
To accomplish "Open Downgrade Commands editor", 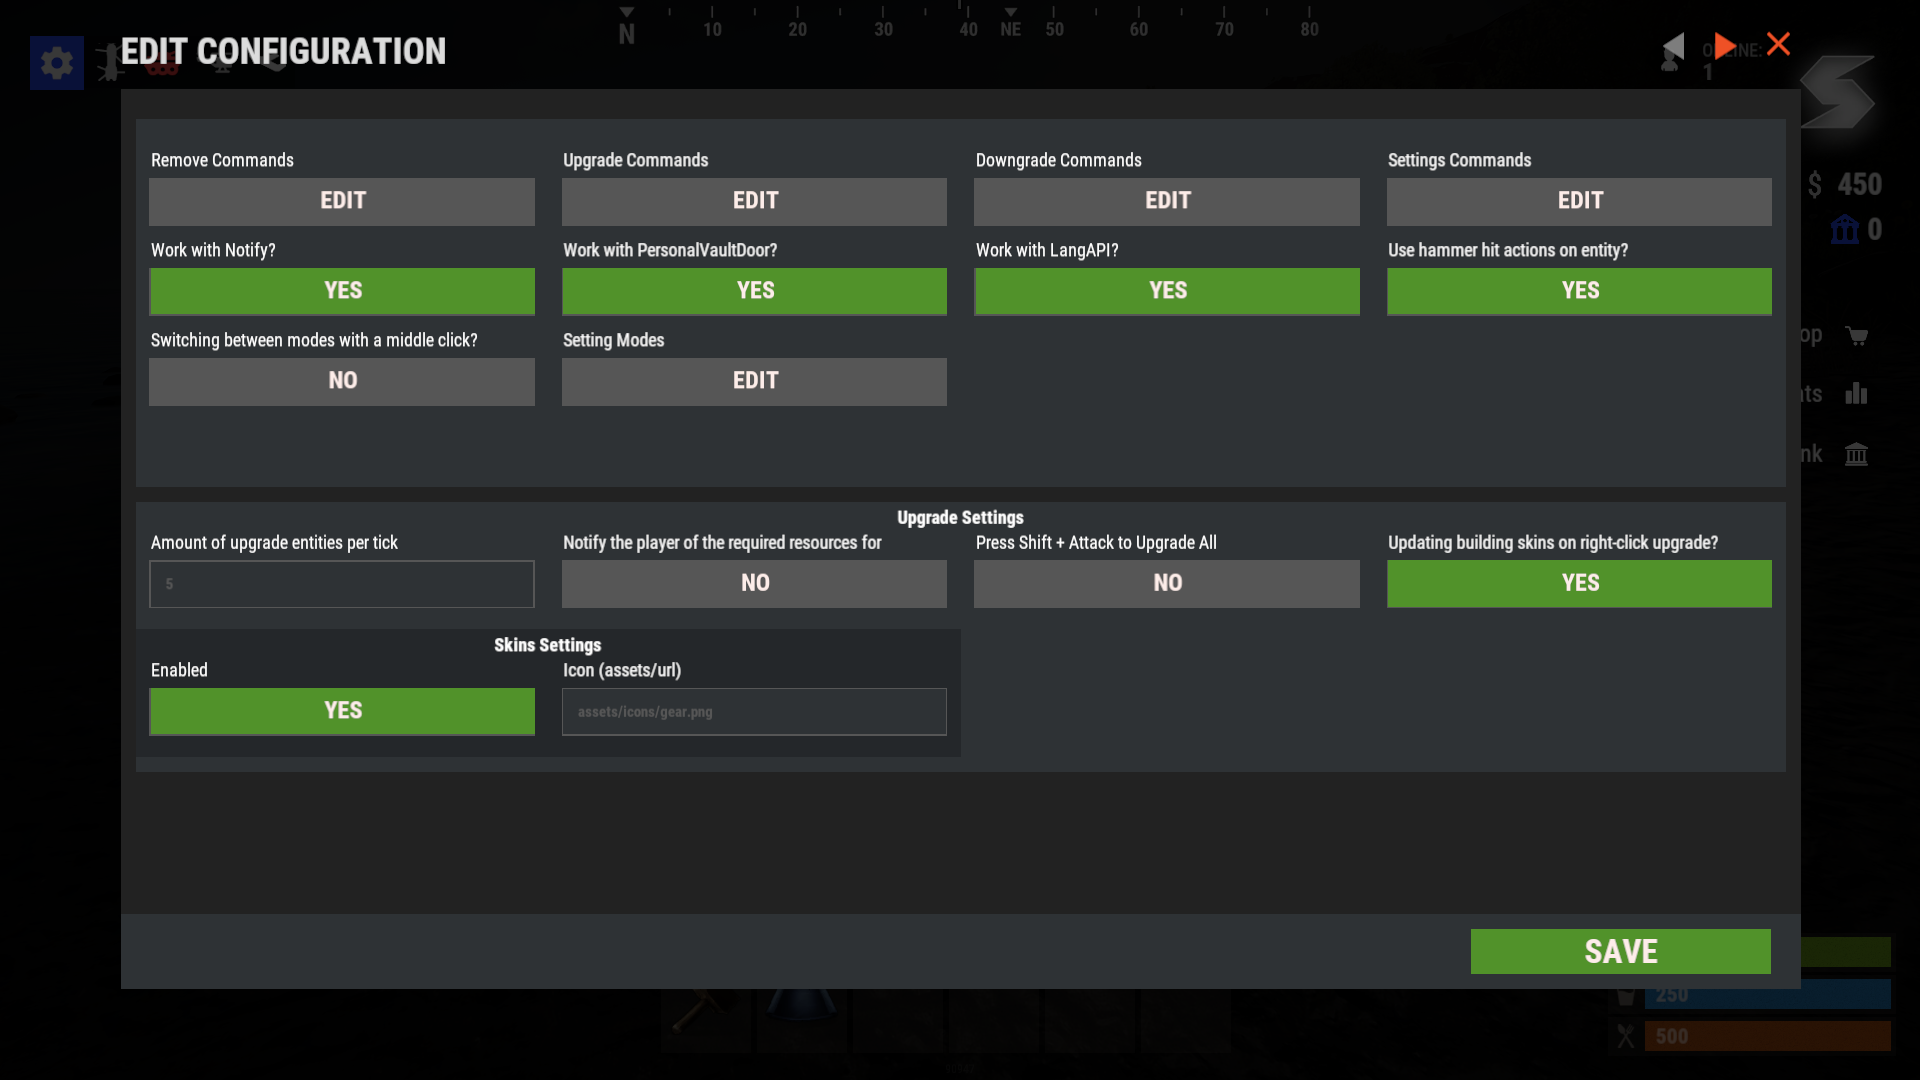I will (1166, 201).
